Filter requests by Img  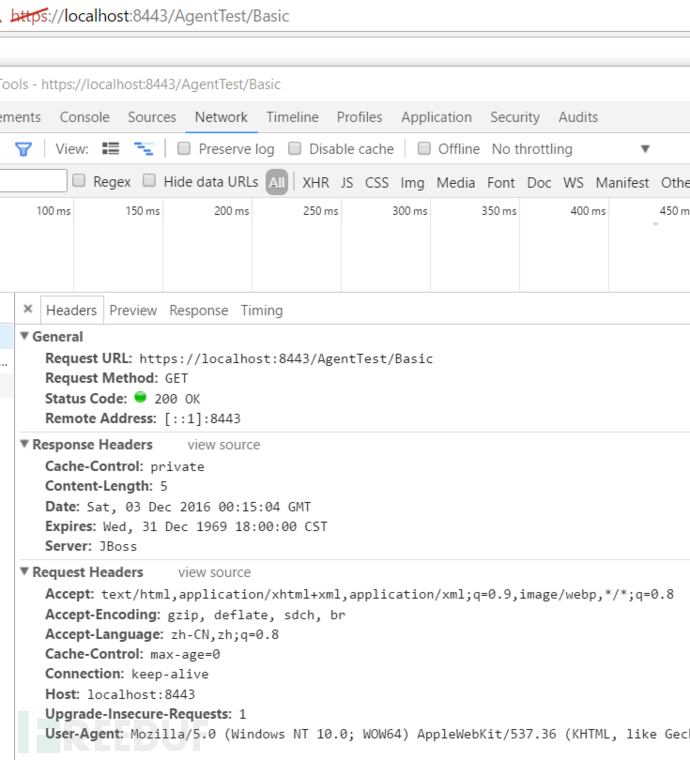point(412,183)
